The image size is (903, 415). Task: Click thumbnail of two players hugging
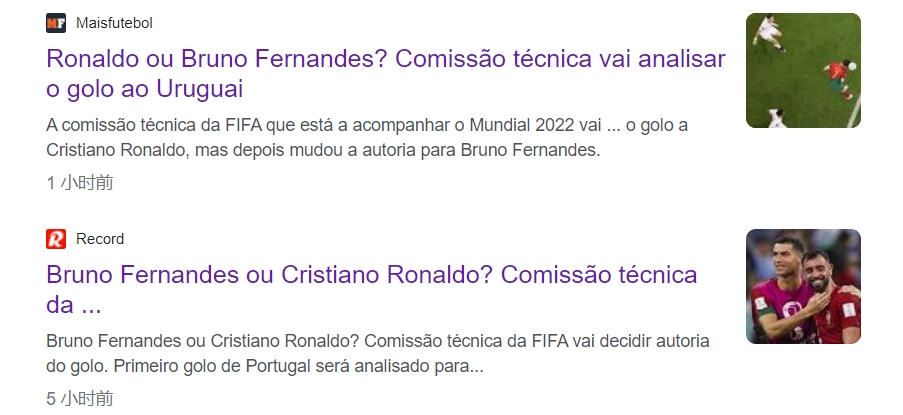803,286
